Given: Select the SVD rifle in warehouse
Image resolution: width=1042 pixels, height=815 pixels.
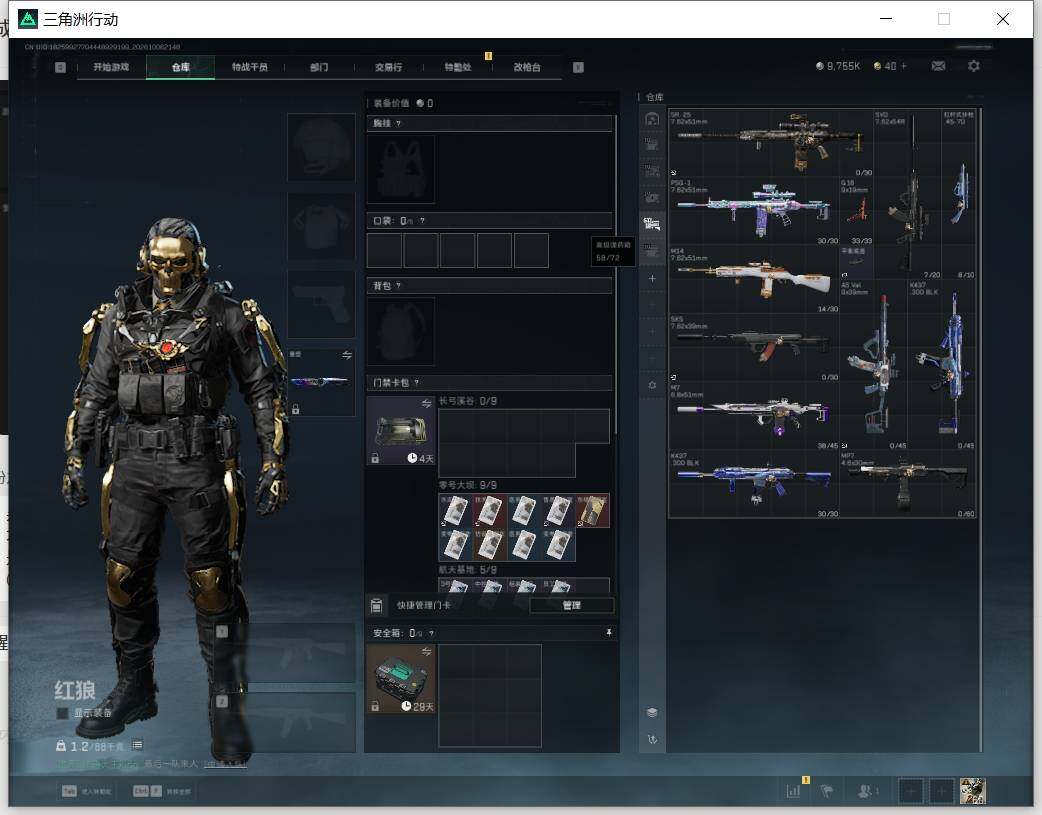Looking at the screenshot, I should point(907,194).
